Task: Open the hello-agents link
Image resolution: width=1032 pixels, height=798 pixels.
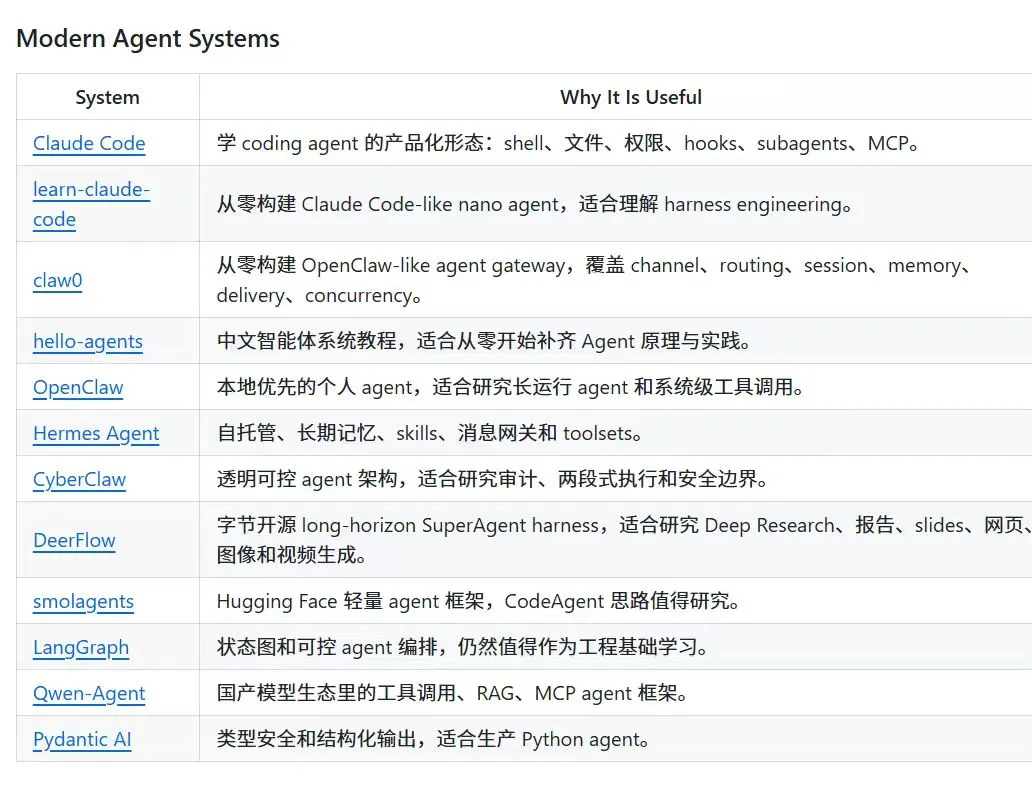Action: coord(88,341)
